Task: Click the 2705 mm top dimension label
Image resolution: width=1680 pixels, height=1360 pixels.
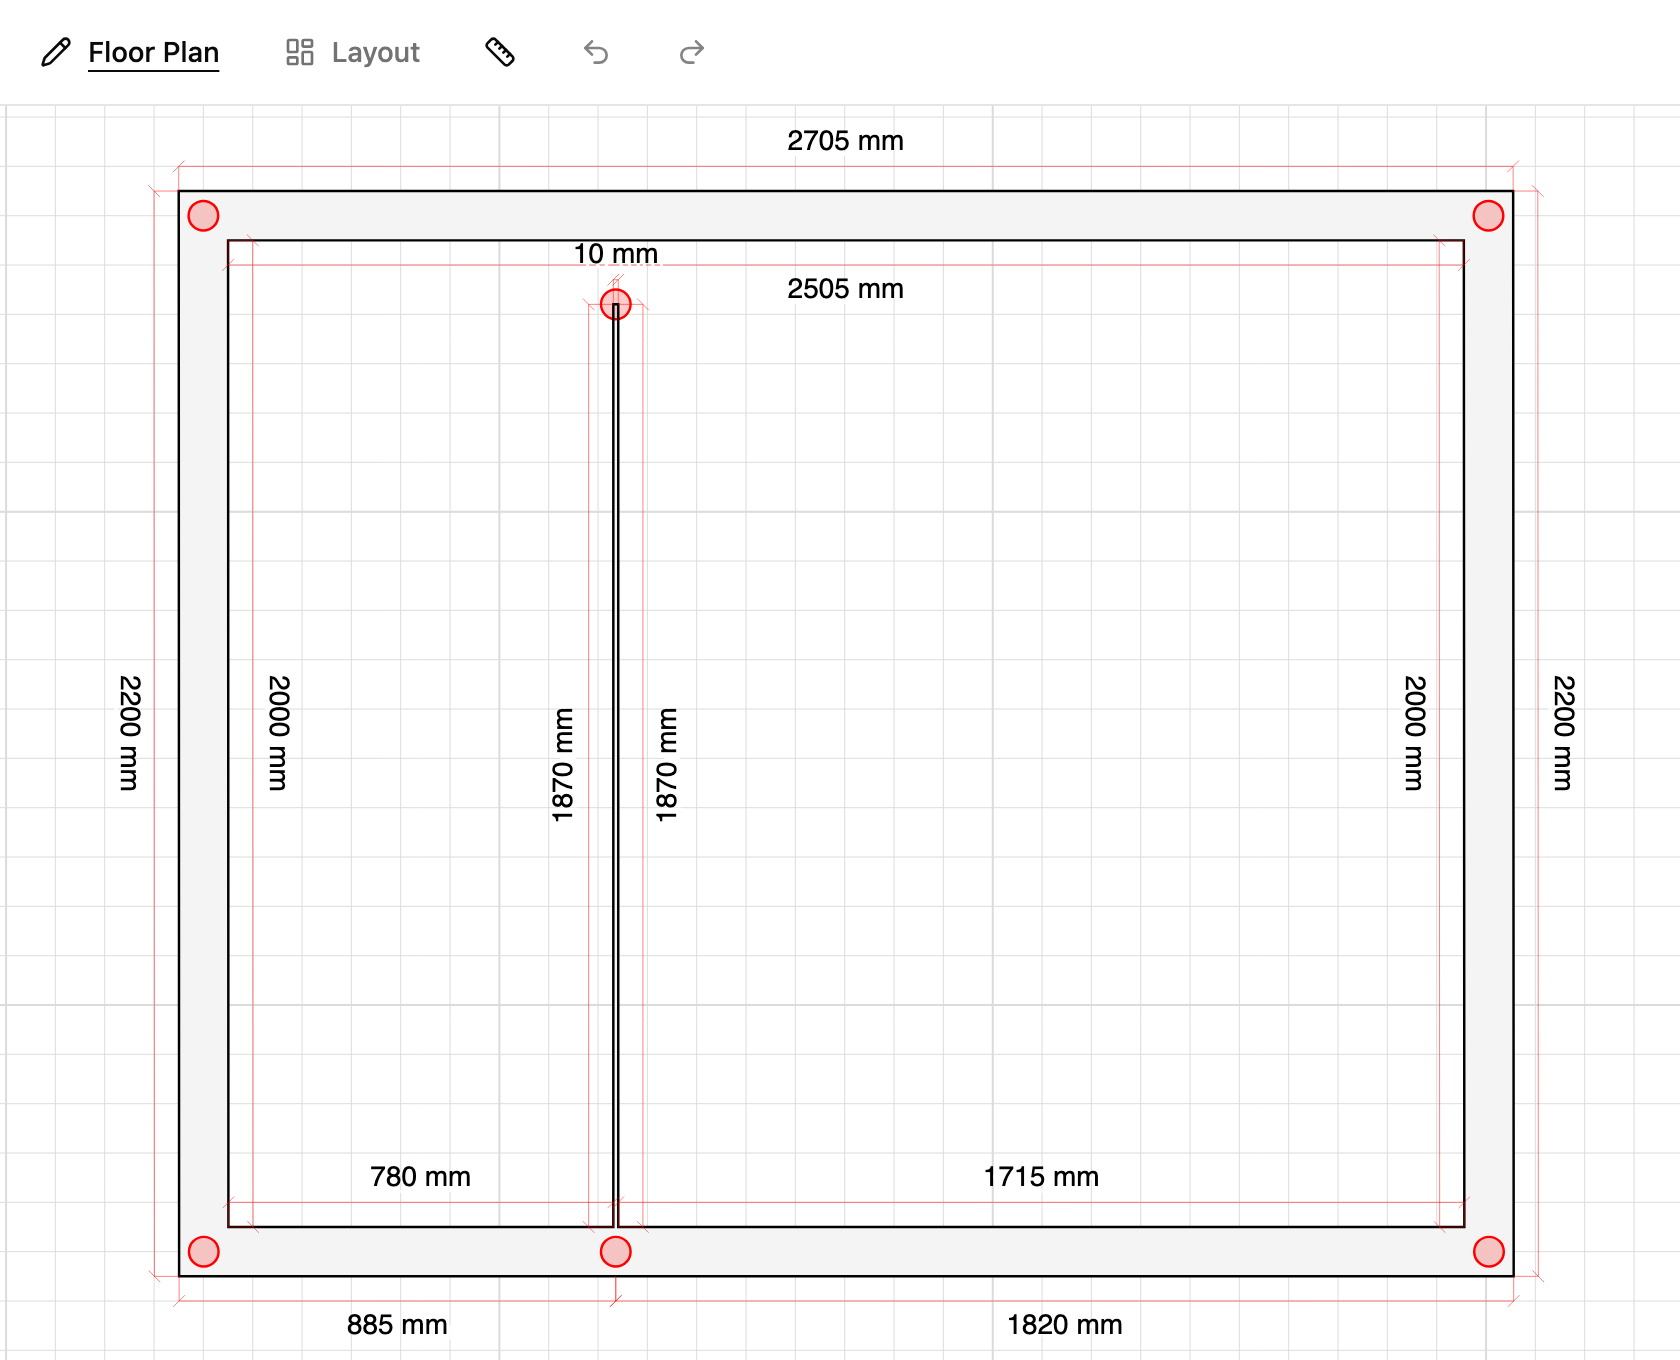Action: (845, 141)
